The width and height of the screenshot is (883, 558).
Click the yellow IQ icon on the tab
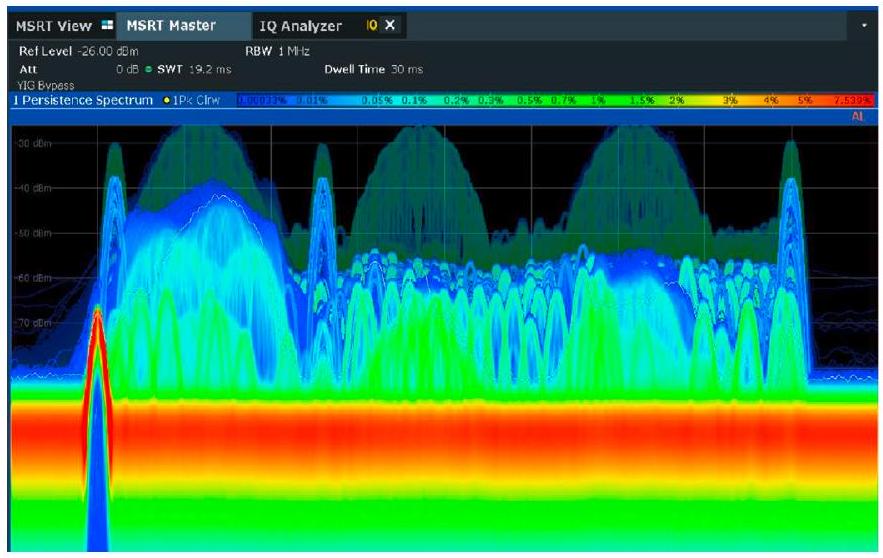point(371,26)
